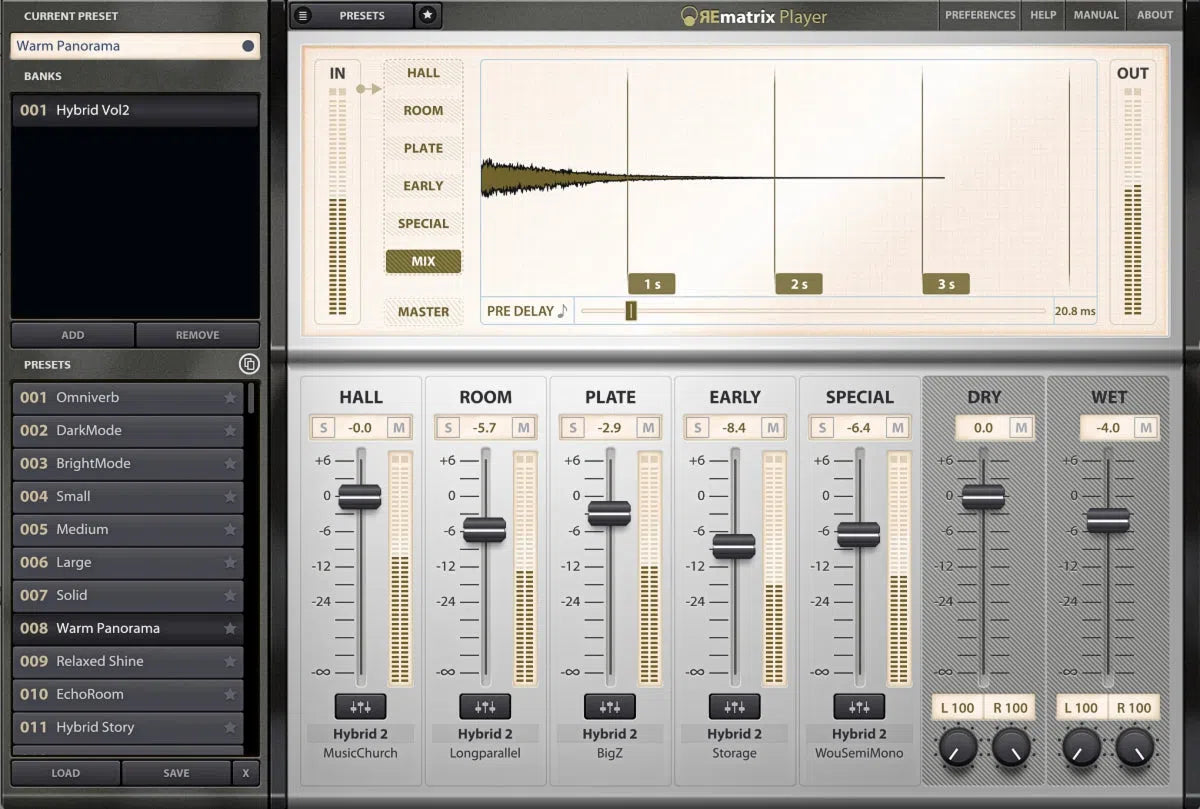Click the ROOM channel fader-settings icon
This screenshot has height=809, width=1200.
tap(485, 706)
